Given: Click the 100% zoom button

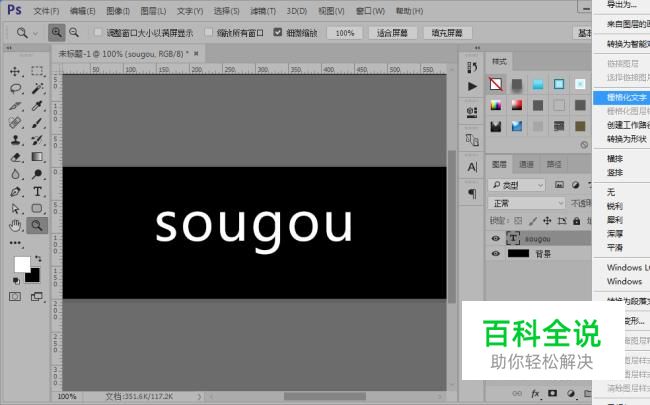Looking at the screenshot, I should [345, 33].
